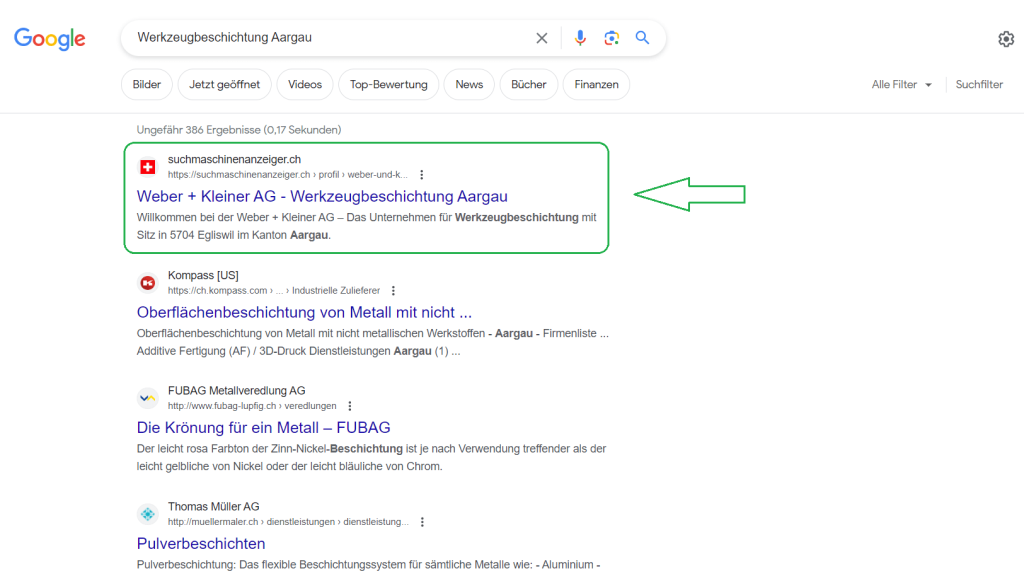Click the suchmaschinenanzeiger.ch site name
1024x576 pixels.
point(234,159)
